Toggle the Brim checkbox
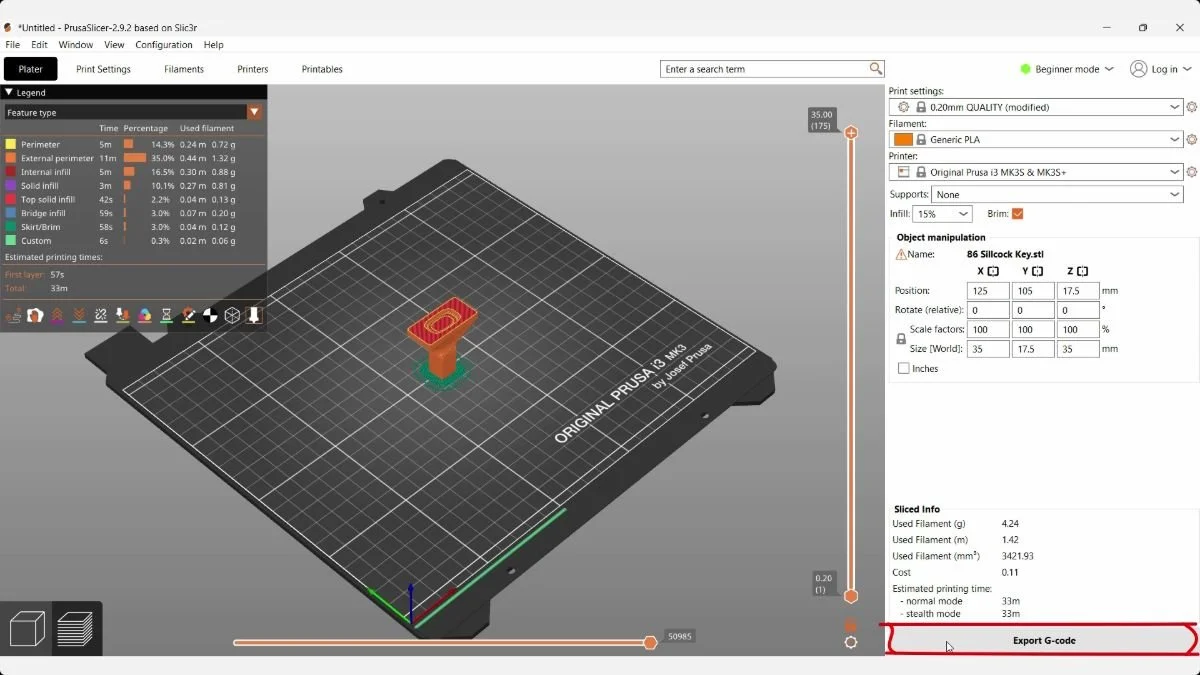 pos(1018,214)
